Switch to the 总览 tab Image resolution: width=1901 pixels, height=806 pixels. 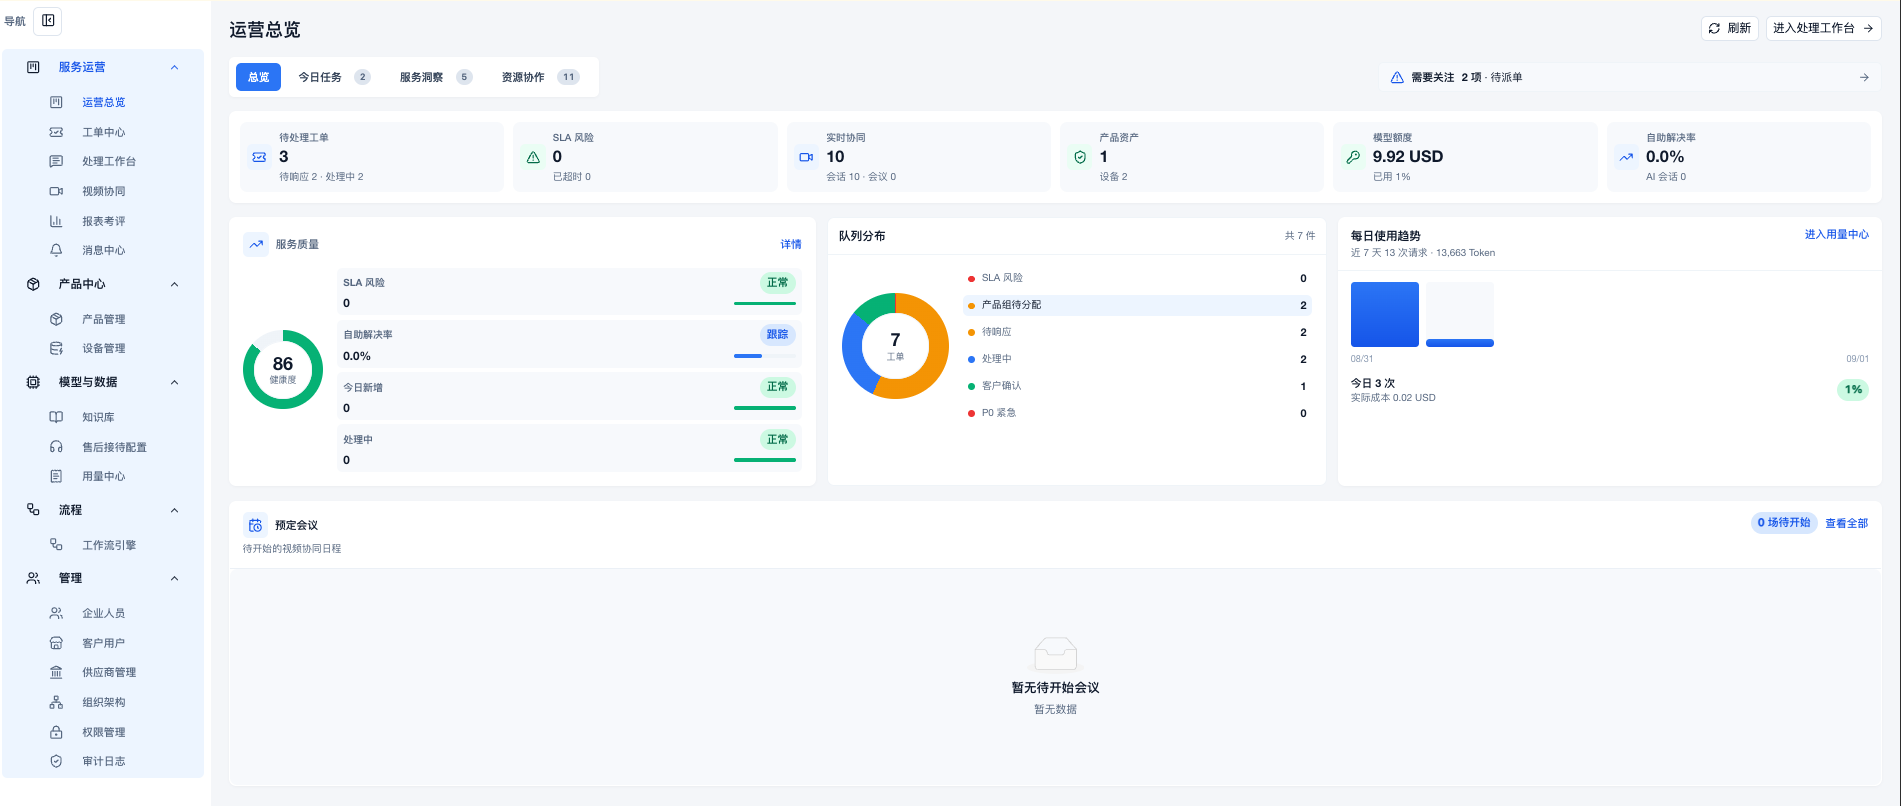pos(258,77)
